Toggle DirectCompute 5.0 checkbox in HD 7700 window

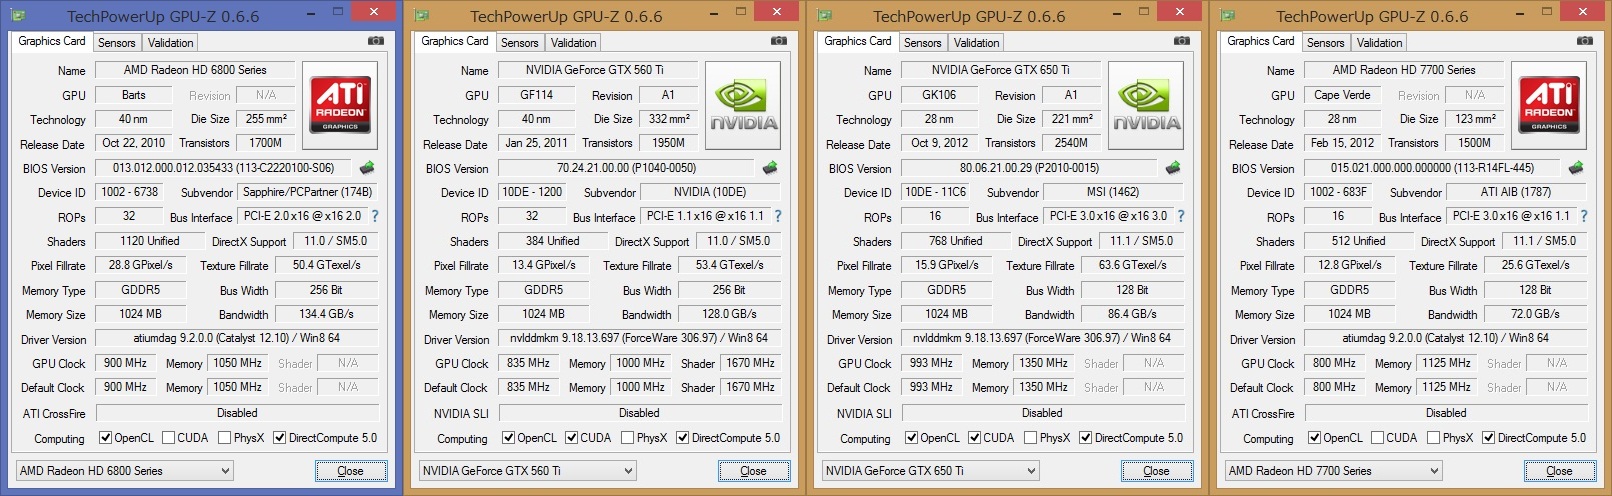[1488, 438]
